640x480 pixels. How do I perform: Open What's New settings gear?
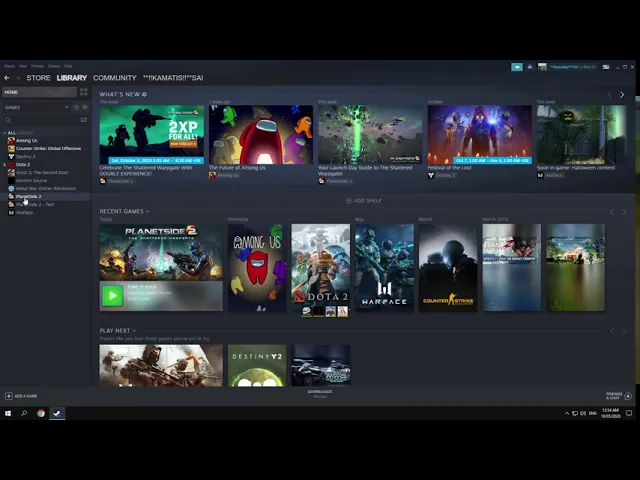pos(144,94)
